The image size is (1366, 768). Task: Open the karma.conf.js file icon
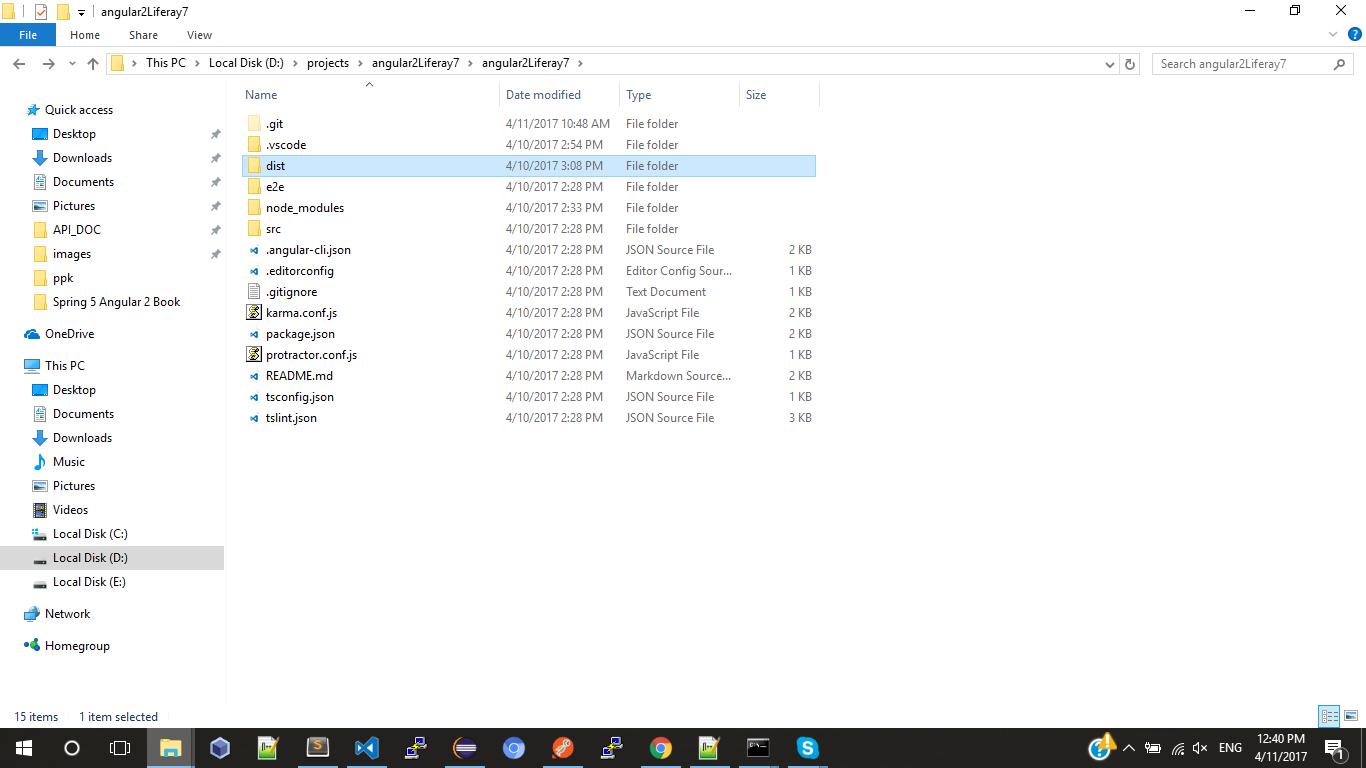click(x=254, y=313)
